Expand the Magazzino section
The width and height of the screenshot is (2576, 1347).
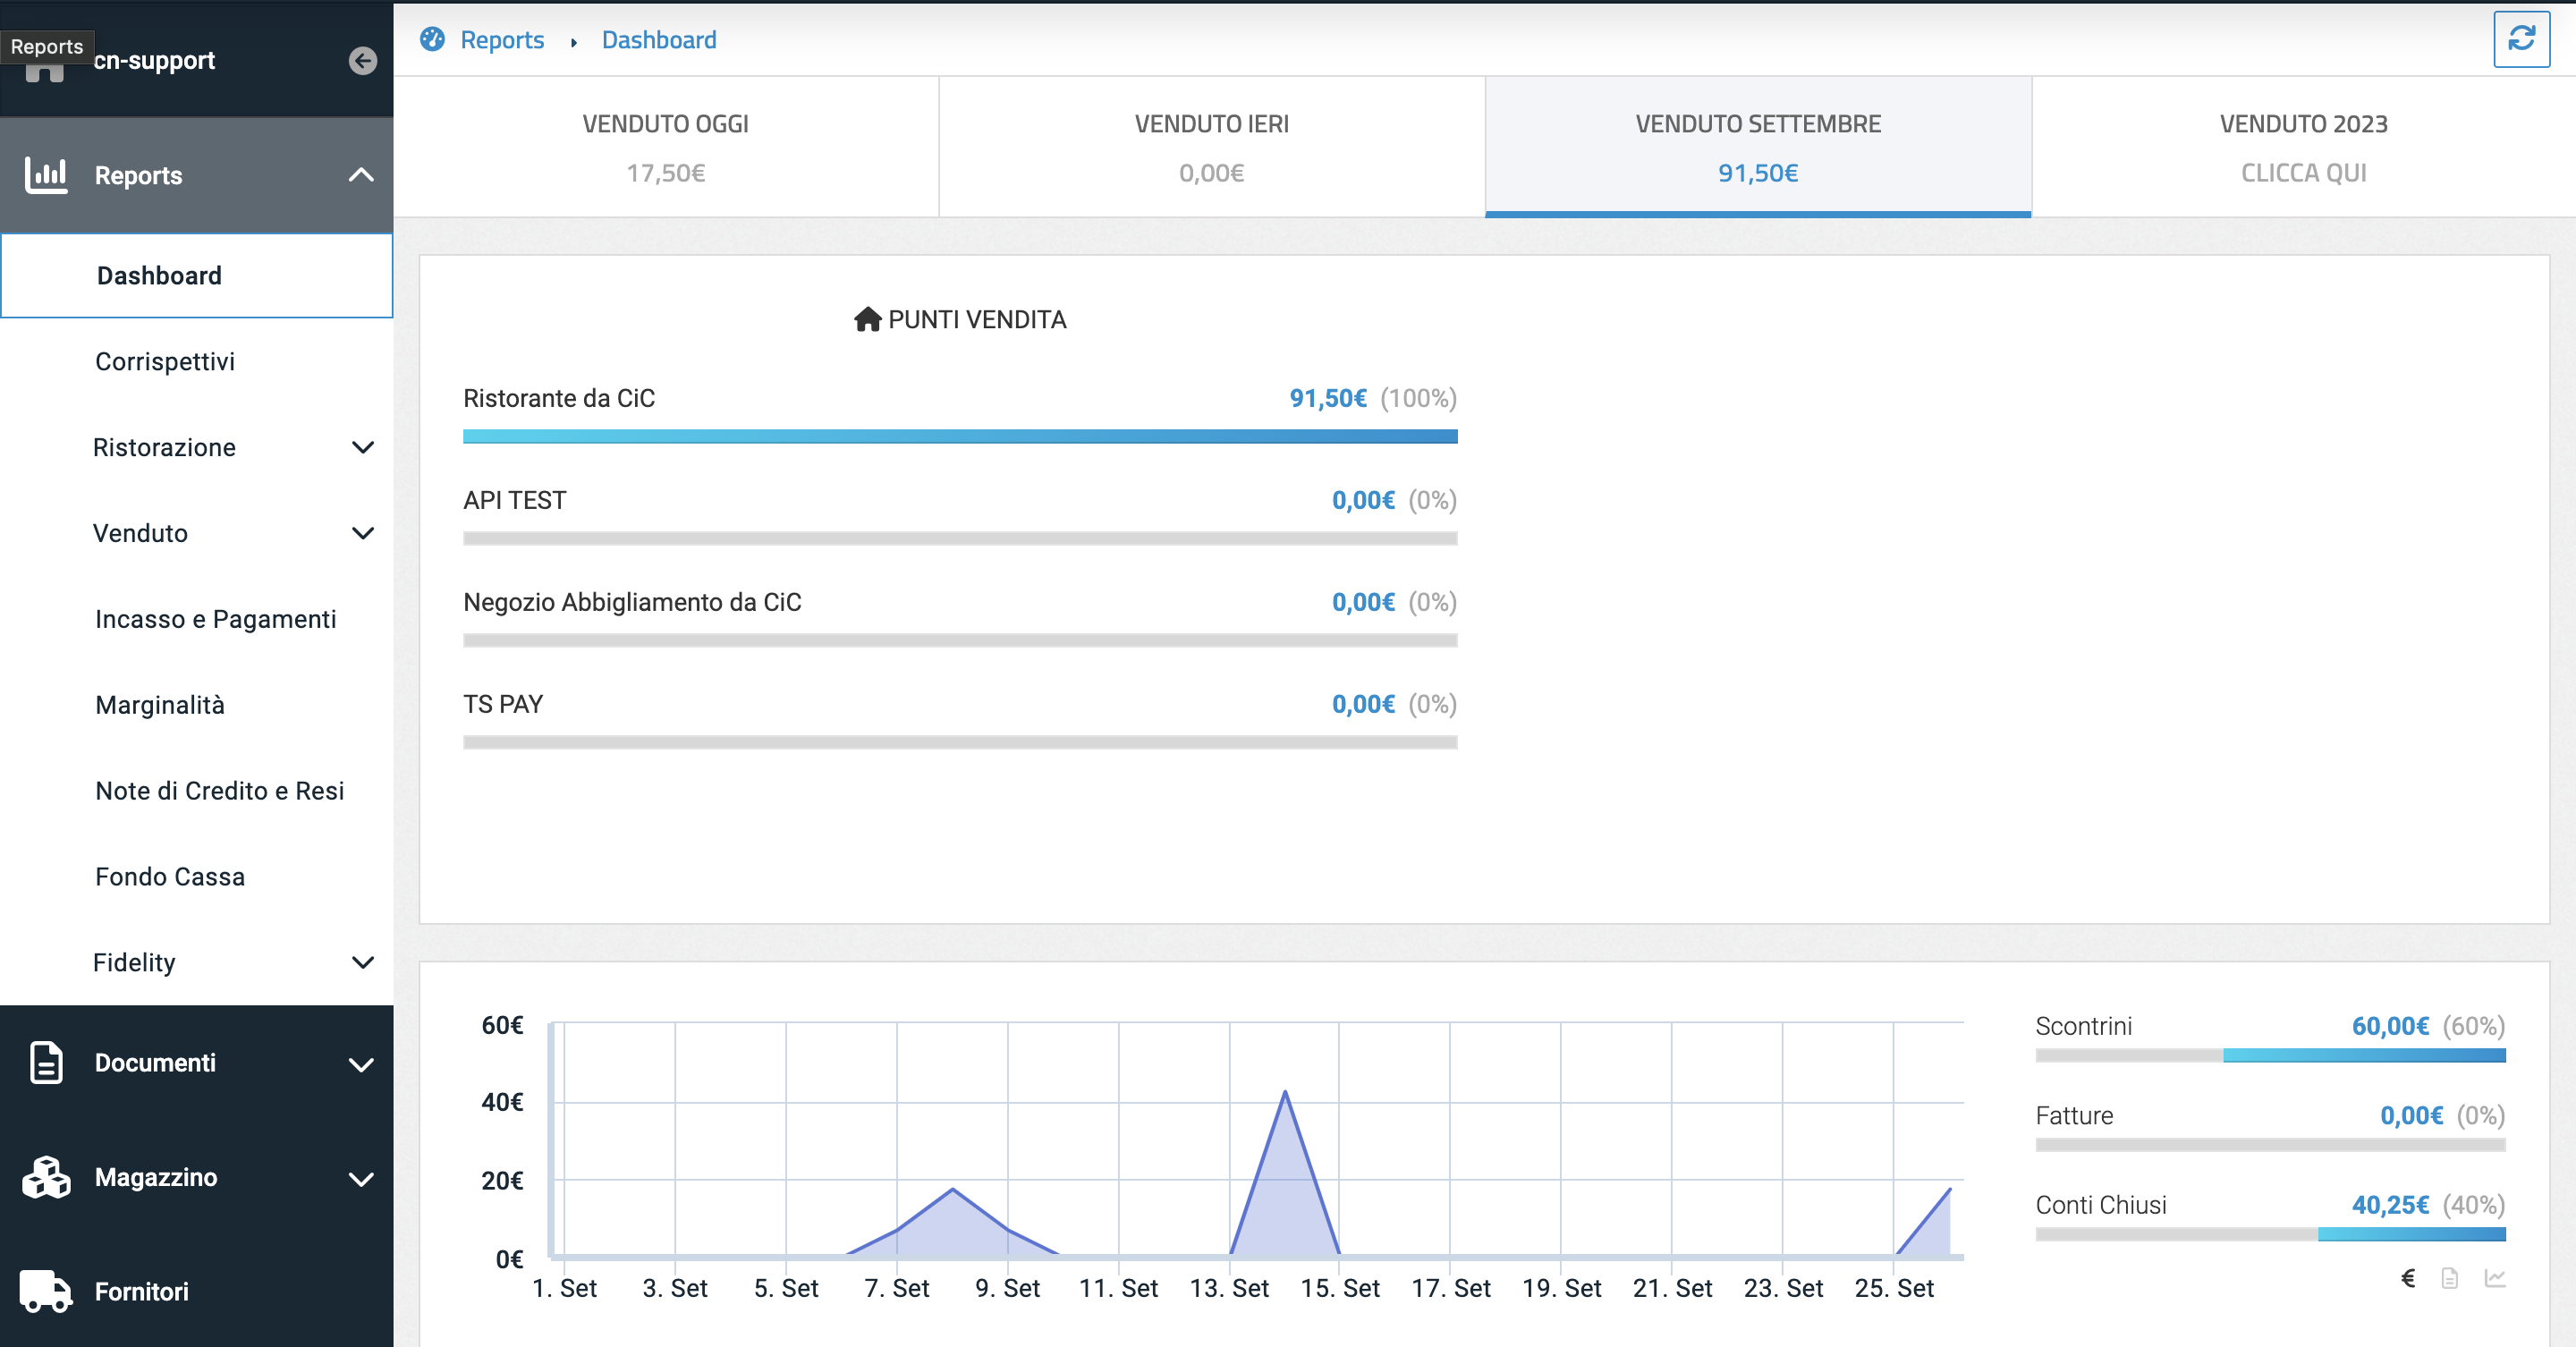click(x=361, y=1178)
